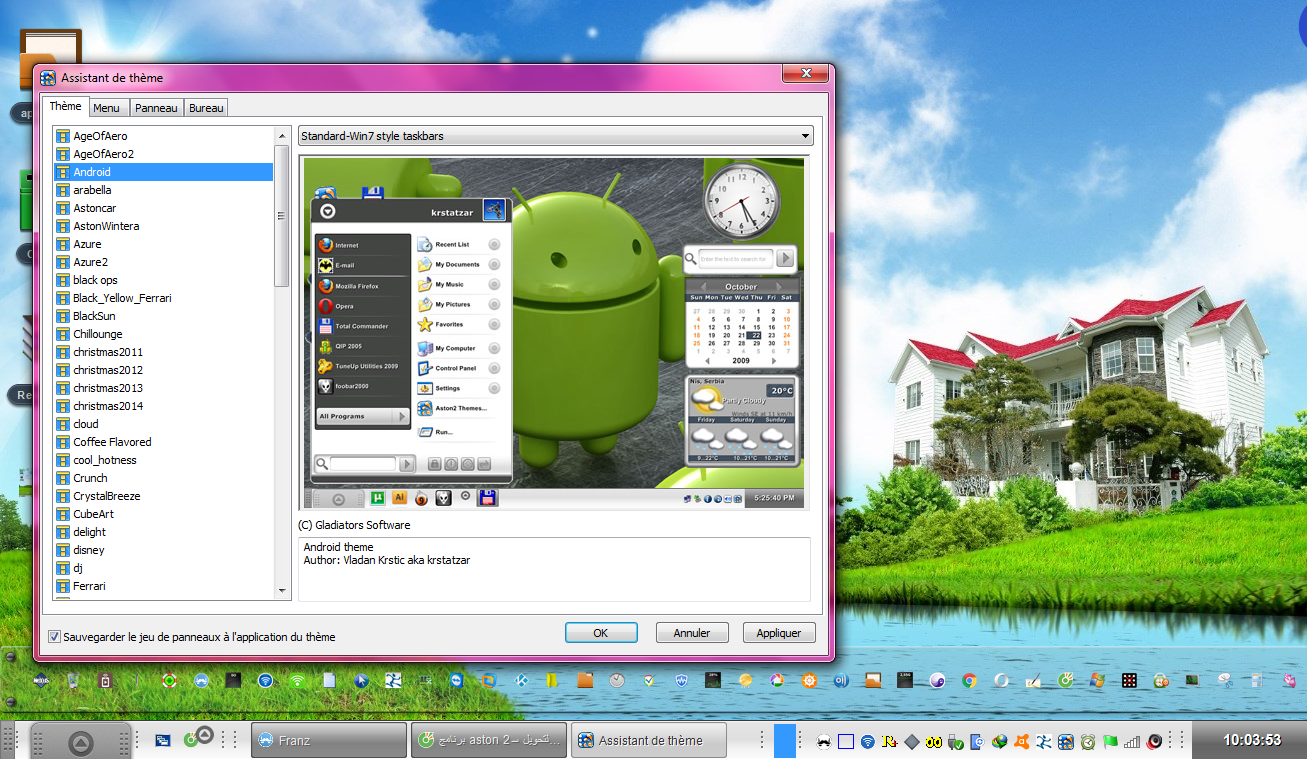The height and width of the screenshot is (759, 1307).
Task: Click Assistant de thème taskbar button
Action: tap(649, 741)
